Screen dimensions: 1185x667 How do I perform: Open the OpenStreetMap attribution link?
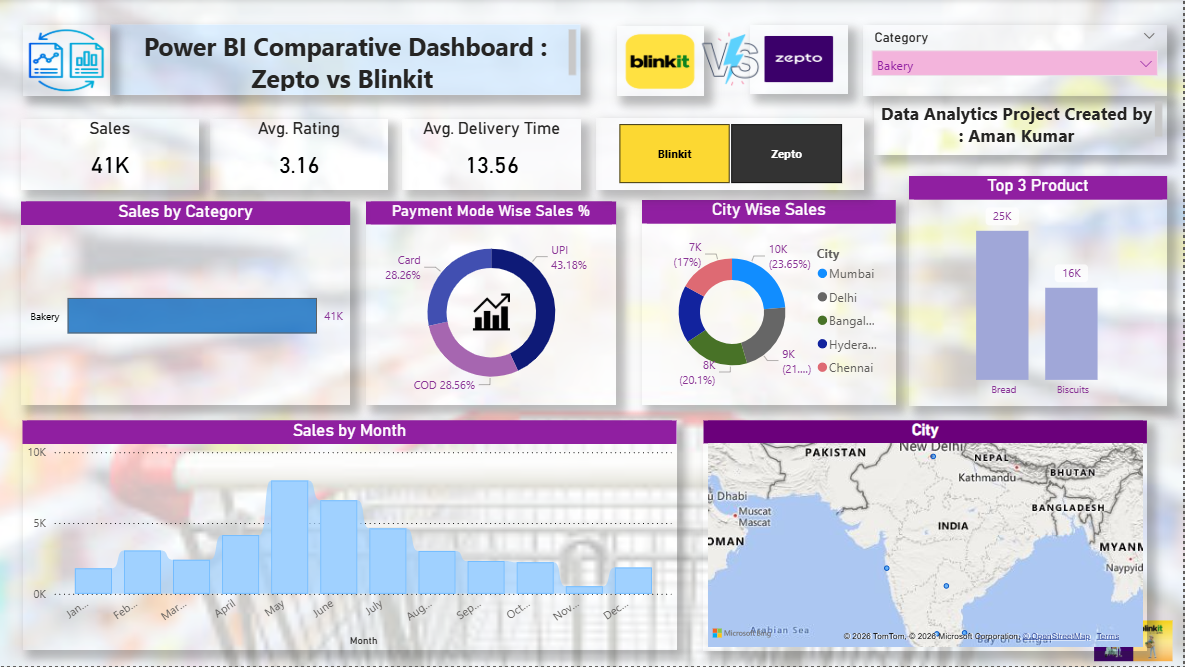point(1056,635)
